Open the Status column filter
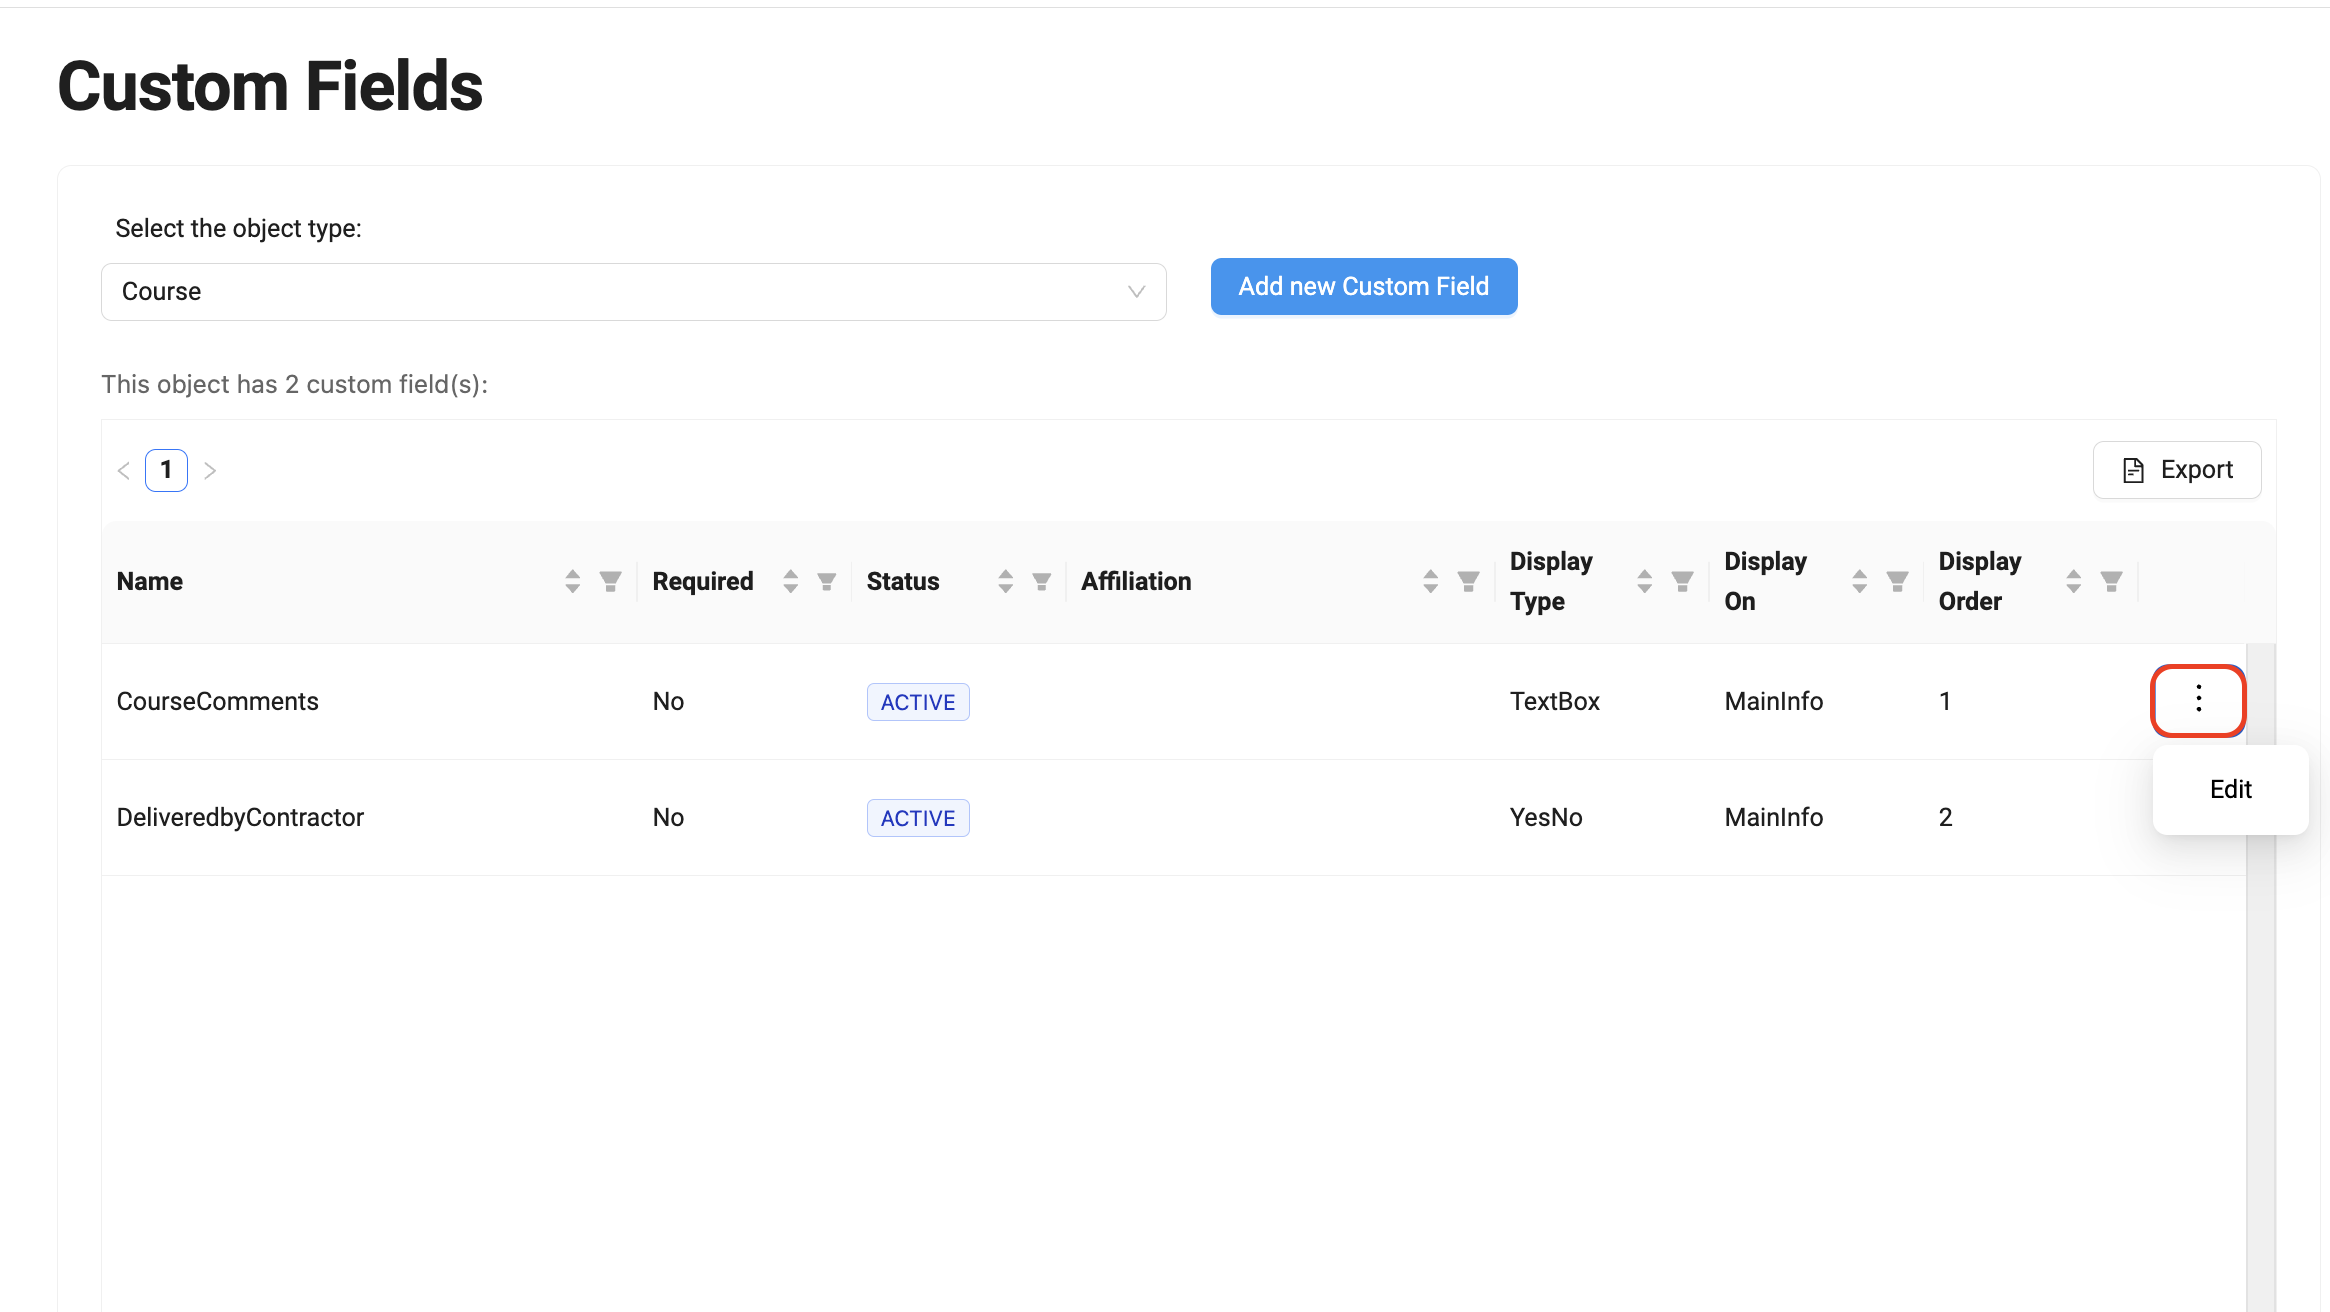The image size is (2330, 1312). (x=1041, y=581)
